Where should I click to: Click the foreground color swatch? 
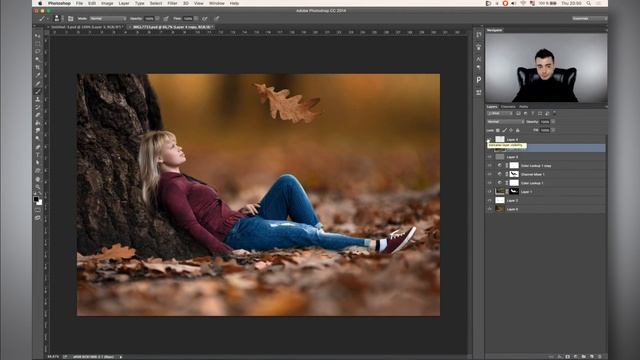(x=36, y=199)
